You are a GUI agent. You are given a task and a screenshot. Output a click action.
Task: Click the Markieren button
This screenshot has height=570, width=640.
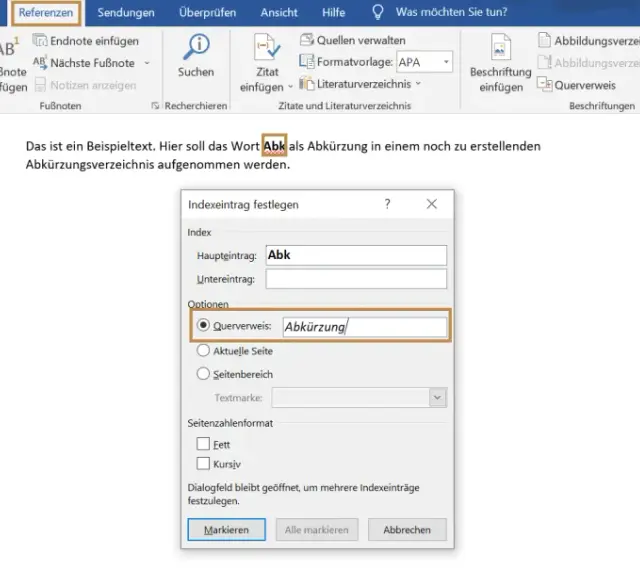tap(227, 530)
